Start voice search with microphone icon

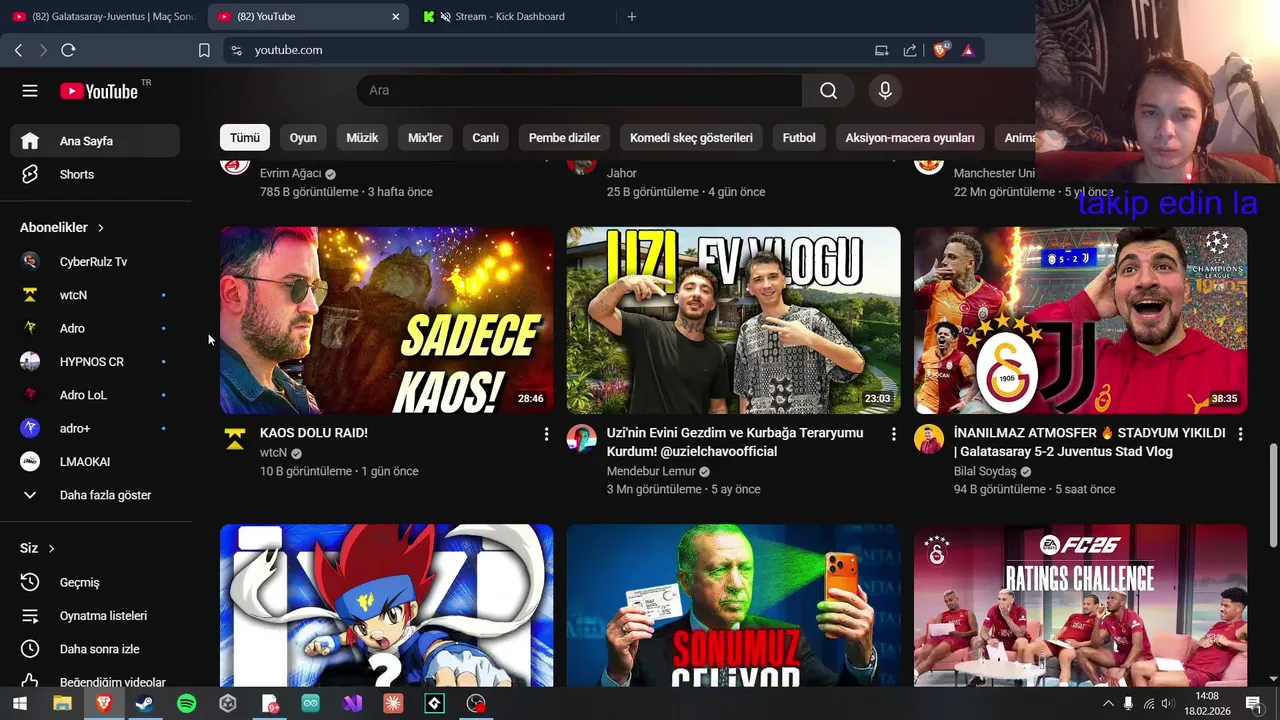[x=885, y=90]
